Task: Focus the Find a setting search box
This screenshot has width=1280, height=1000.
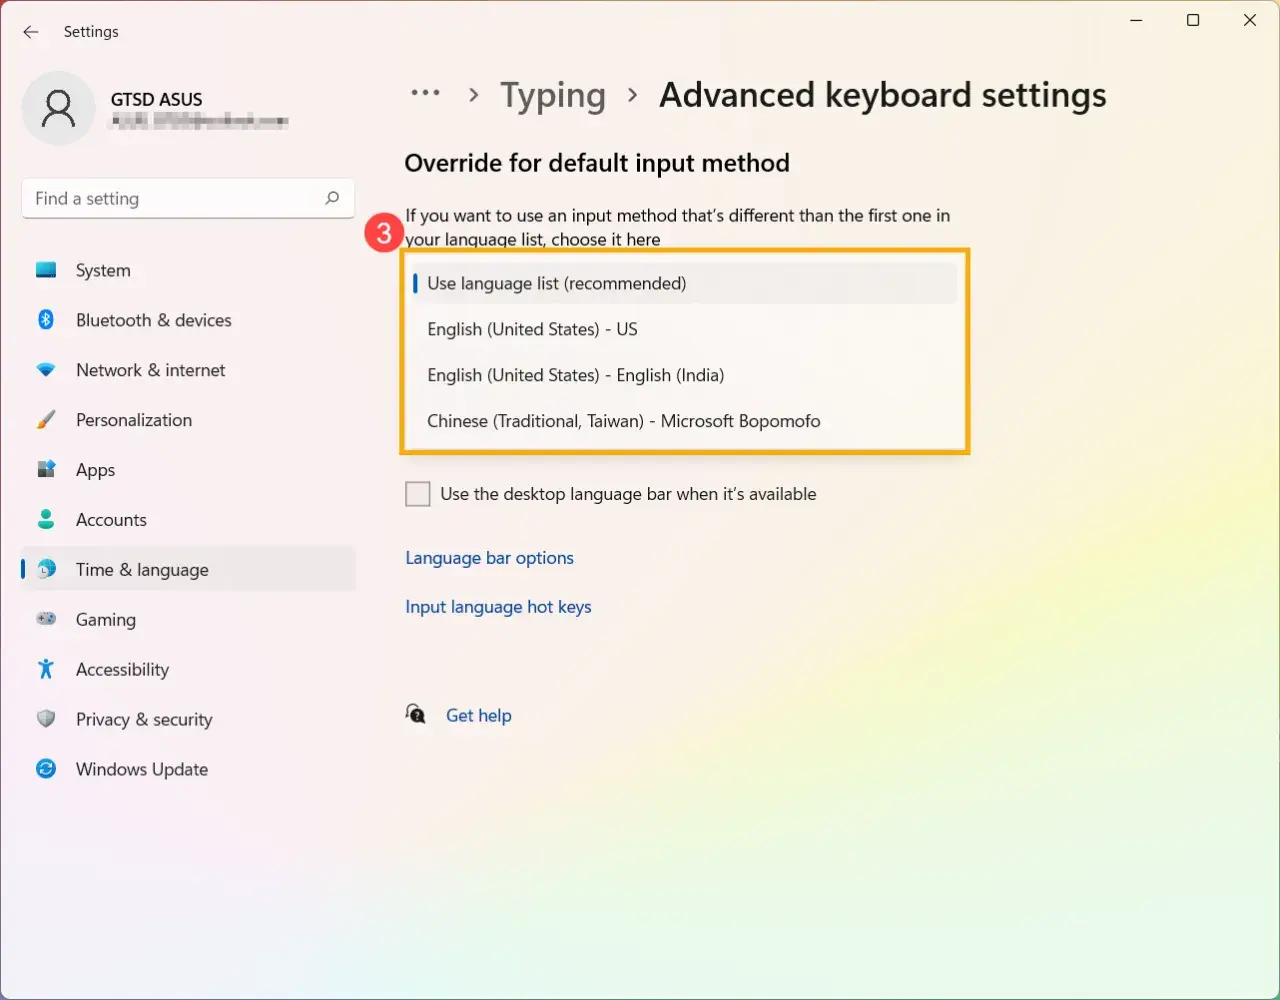Action: (x=188, y=198)
